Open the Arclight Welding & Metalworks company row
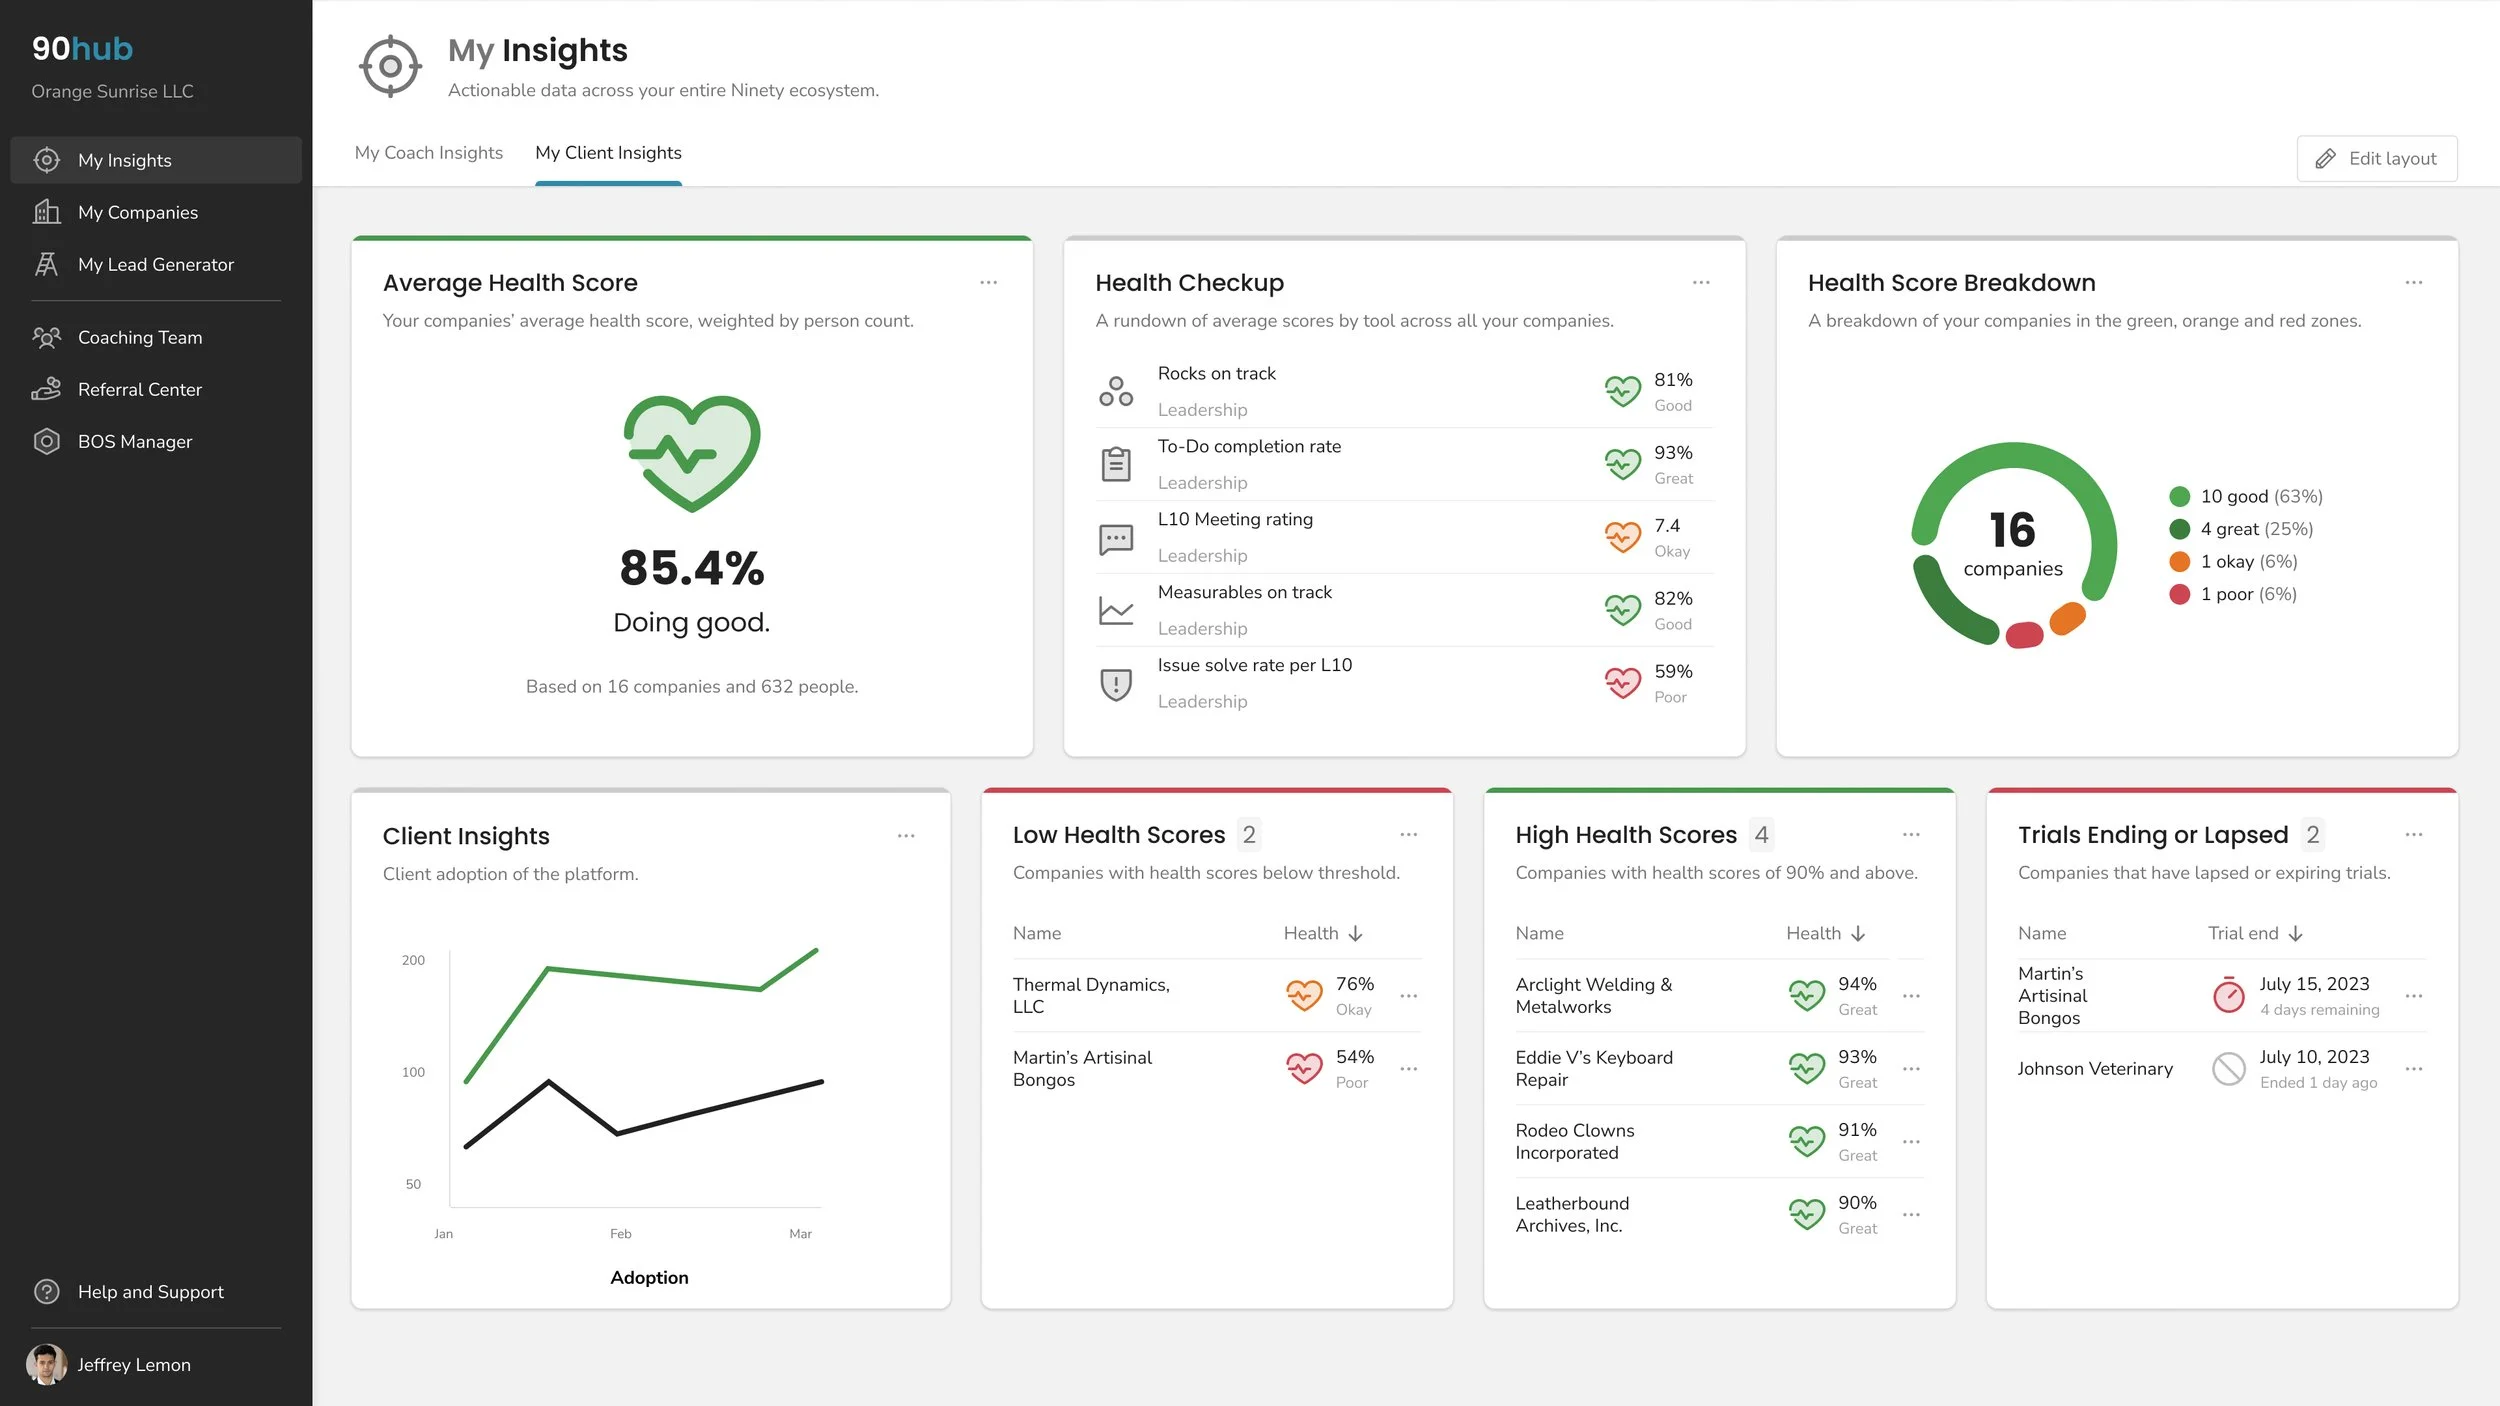Screen dimensions: 2500x1406 click(1719, 996)
